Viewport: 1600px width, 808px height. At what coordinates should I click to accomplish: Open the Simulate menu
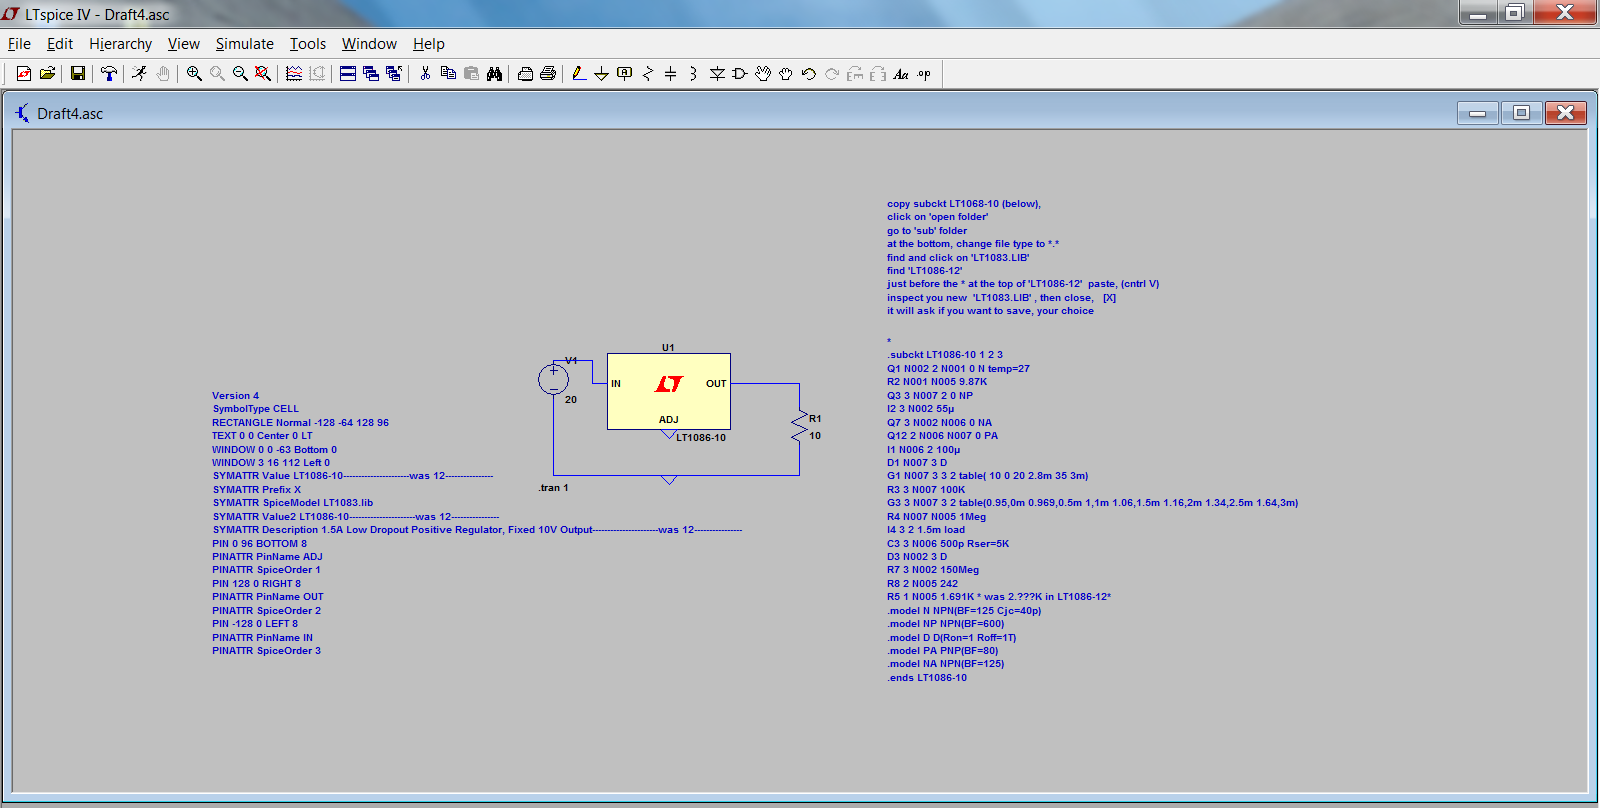point(245,44)
